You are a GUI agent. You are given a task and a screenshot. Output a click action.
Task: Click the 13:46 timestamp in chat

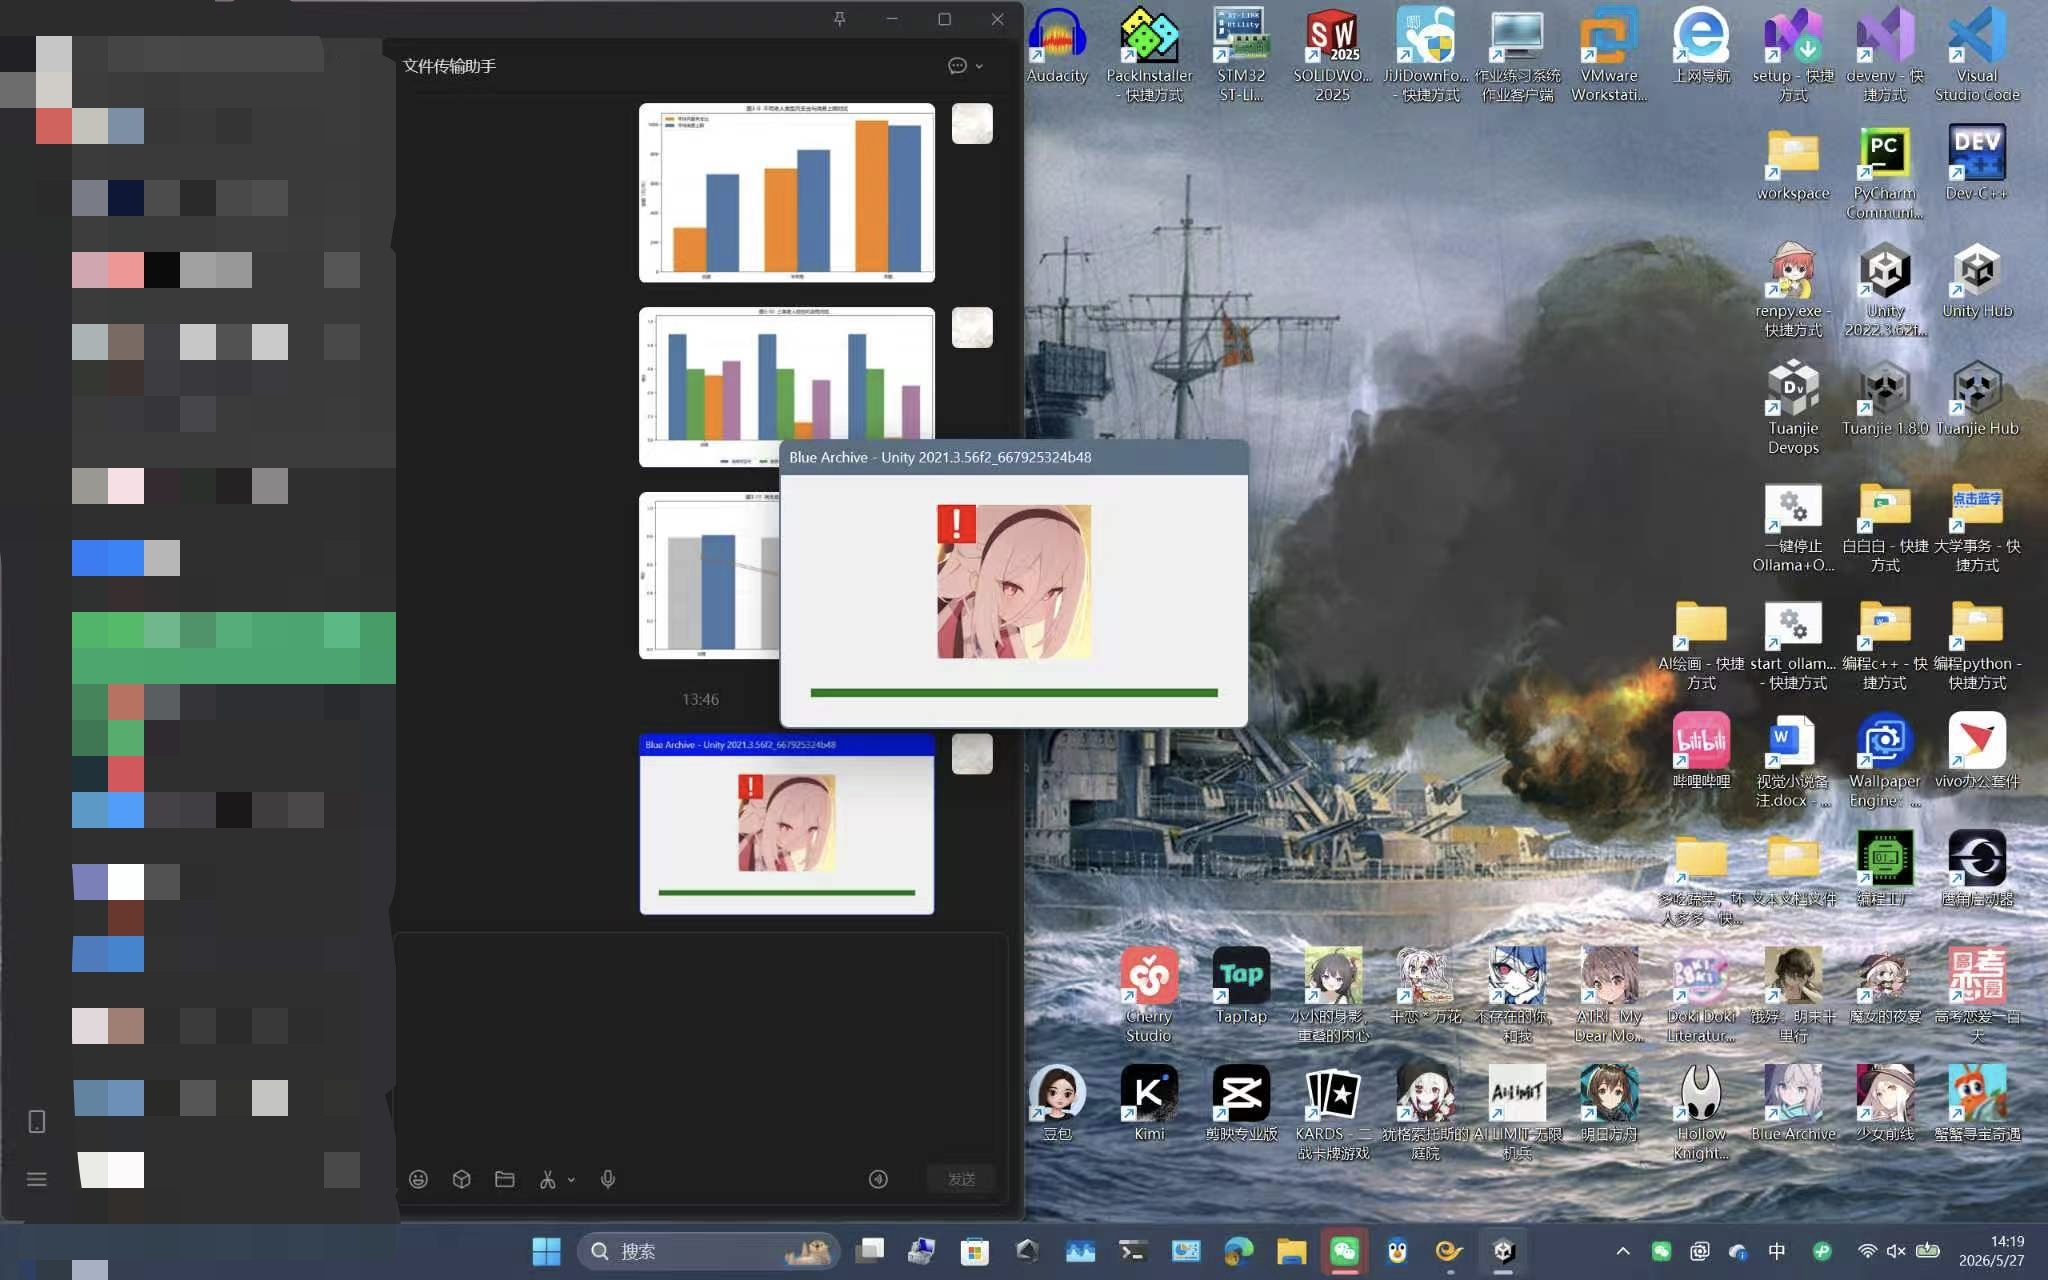coord(700,699)
